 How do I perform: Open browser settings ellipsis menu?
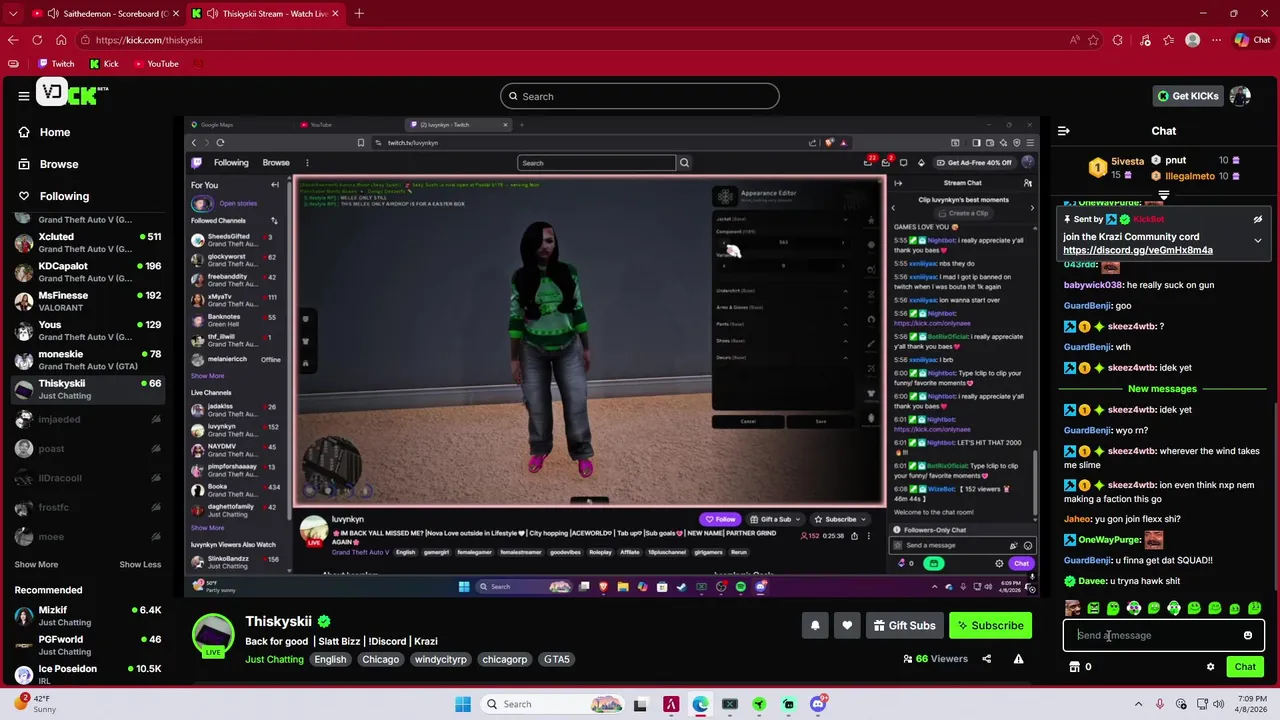pyautogui.click(x=1217, y=40)
